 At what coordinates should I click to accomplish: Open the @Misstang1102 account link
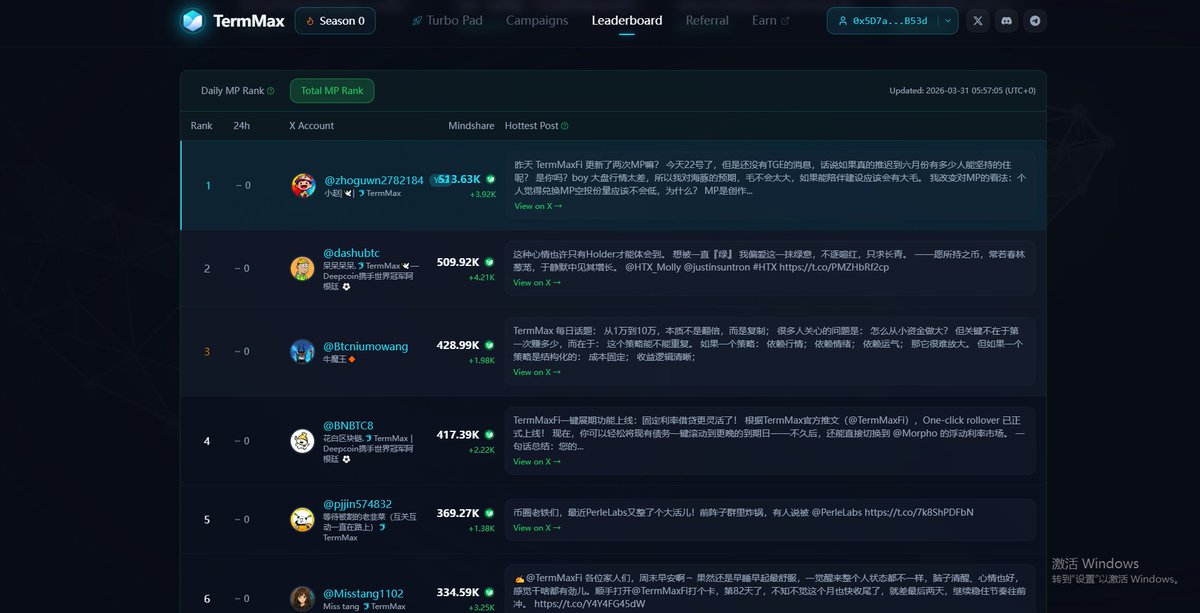tap(363, 593)
